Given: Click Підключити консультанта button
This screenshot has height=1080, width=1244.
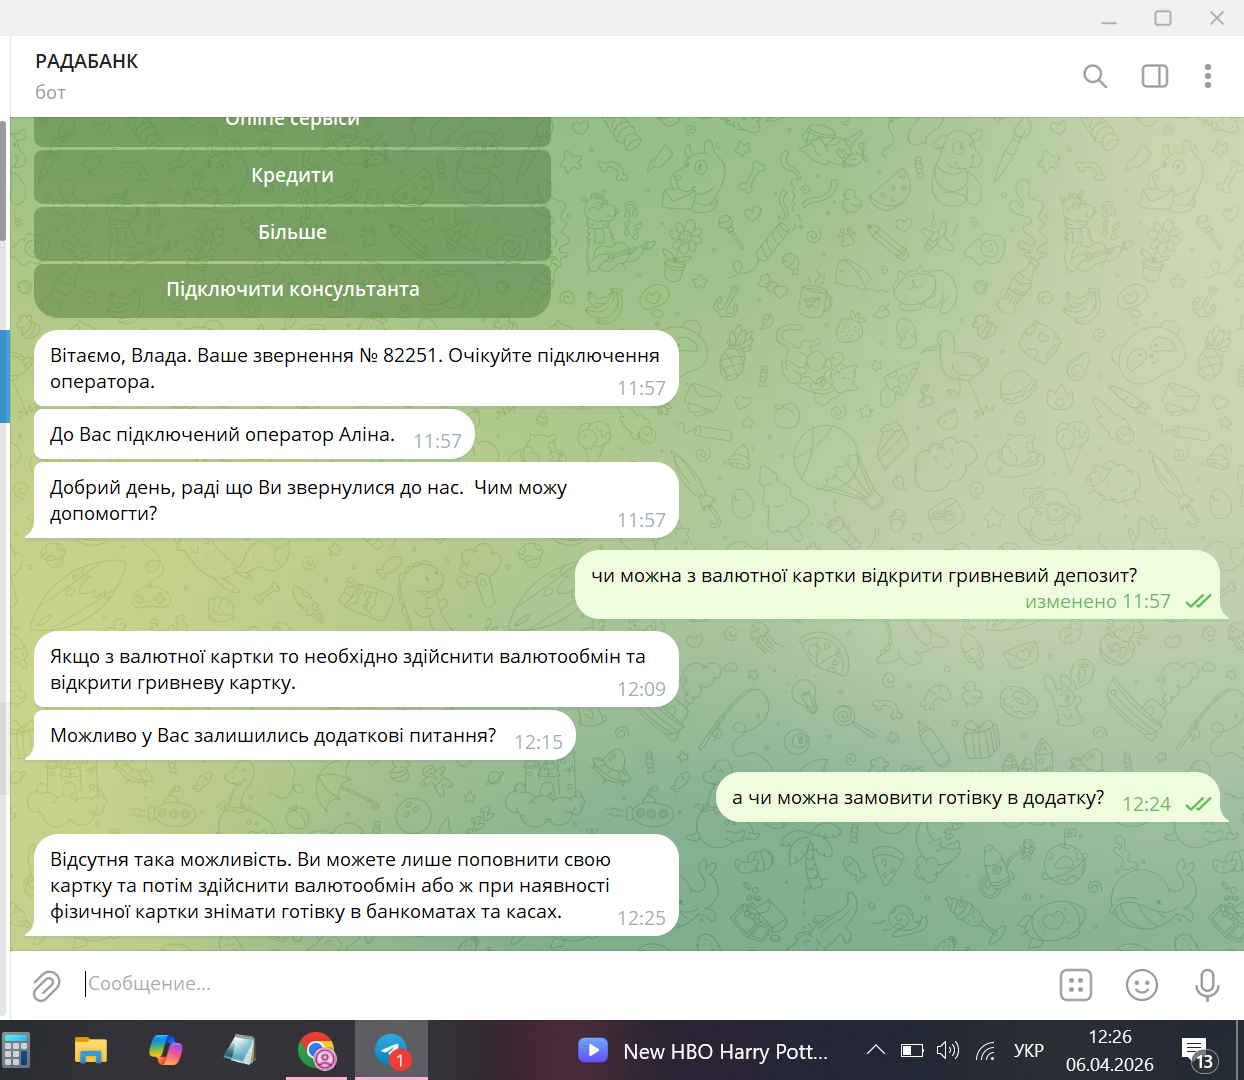Looking at the screenshot, I should tap(292, 290).
